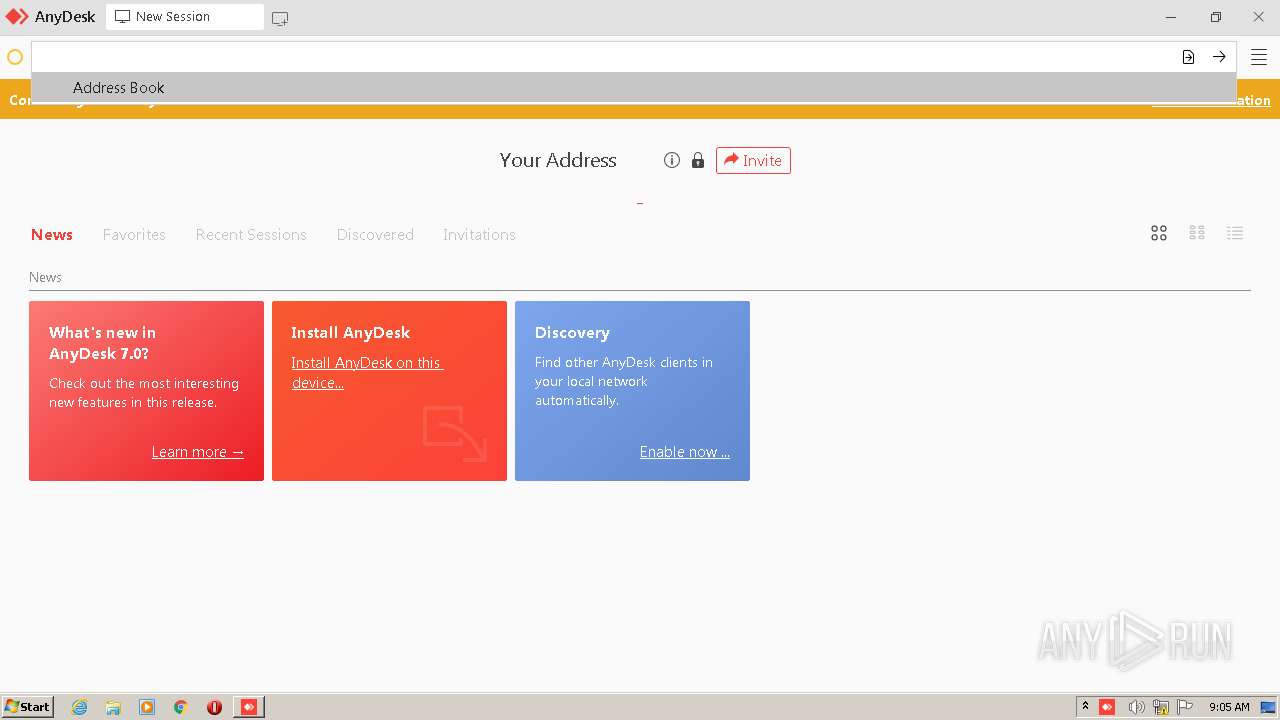Open Opera browser from taskbar
Image resolution: width=1280 pixels, height=720 pixels.
(x=214, y=707)
